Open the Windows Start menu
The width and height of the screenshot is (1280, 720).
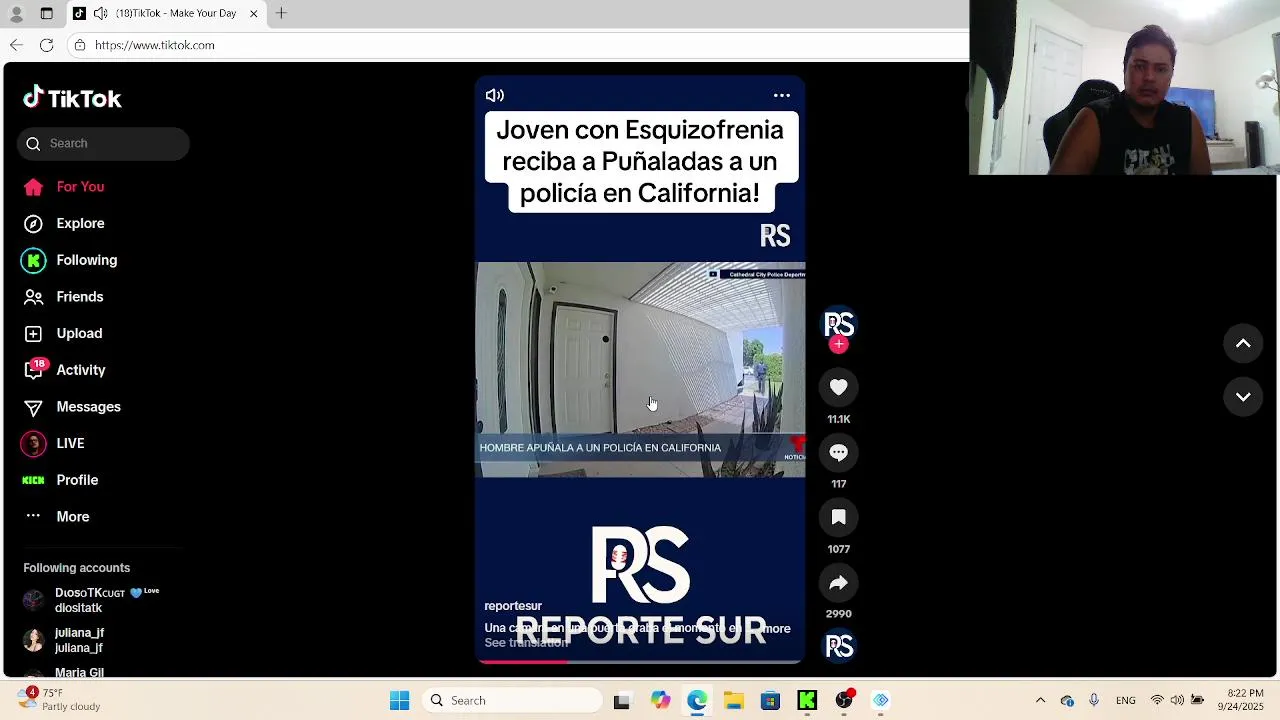tap(399, 701)
